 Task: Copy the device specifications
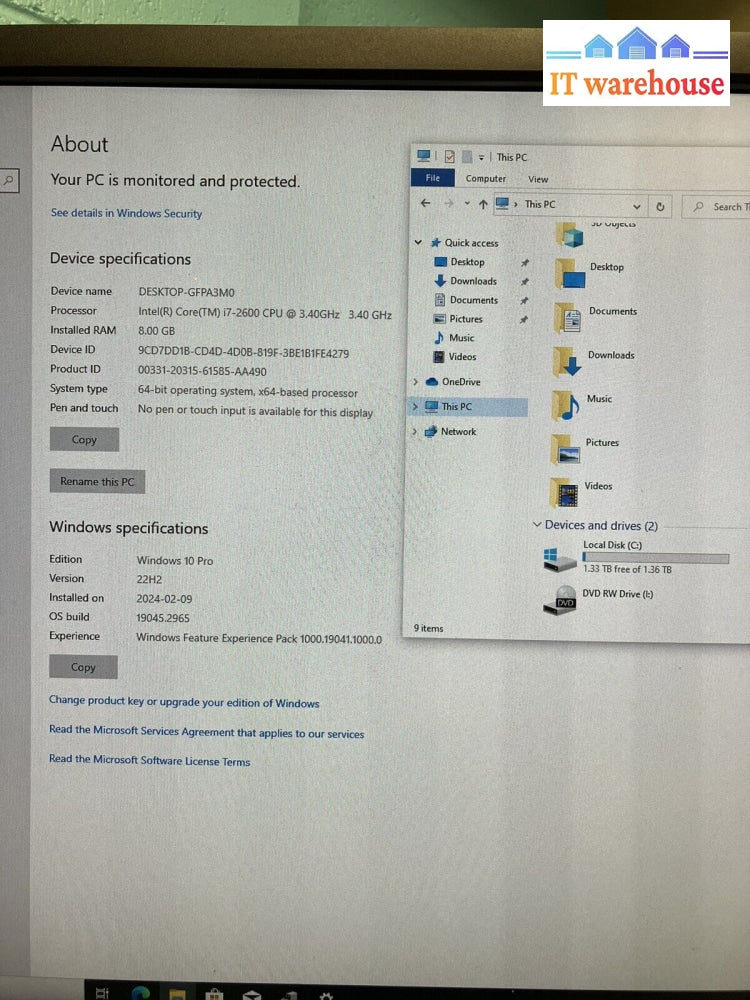[84, 439]
